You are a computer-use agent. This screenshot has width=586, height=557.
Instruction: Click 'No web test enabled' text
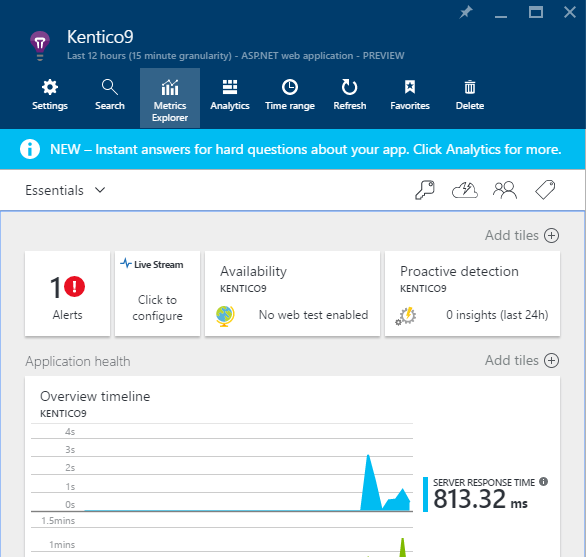[x=314, y=315]
